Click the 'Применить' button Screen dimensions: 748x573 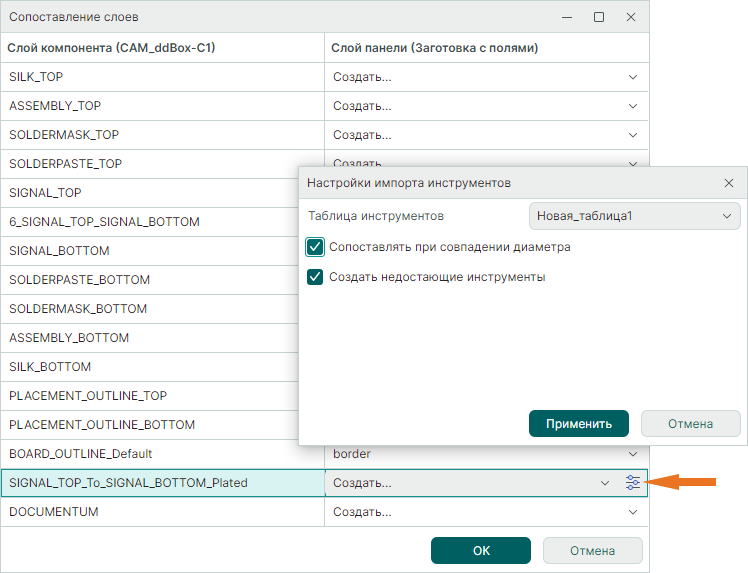(x=578, y=424)
